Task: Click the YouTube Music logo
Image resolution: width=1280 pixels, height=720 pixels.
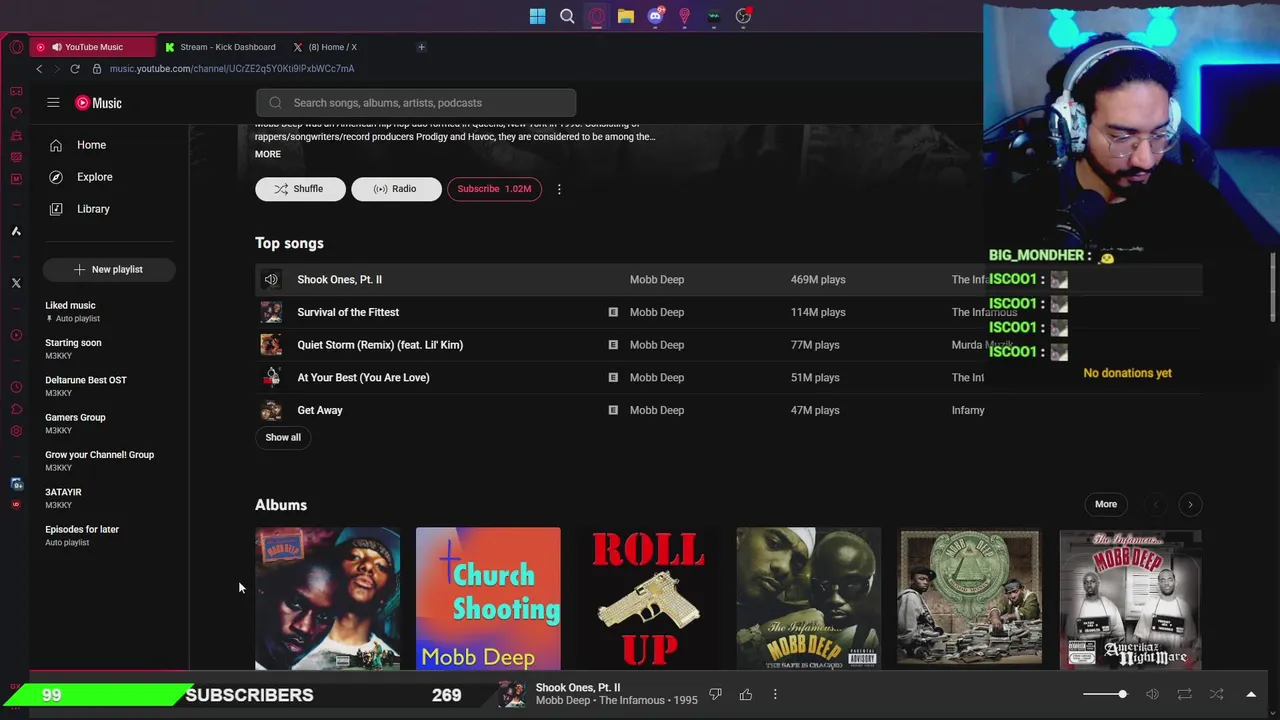Action: 98,103
